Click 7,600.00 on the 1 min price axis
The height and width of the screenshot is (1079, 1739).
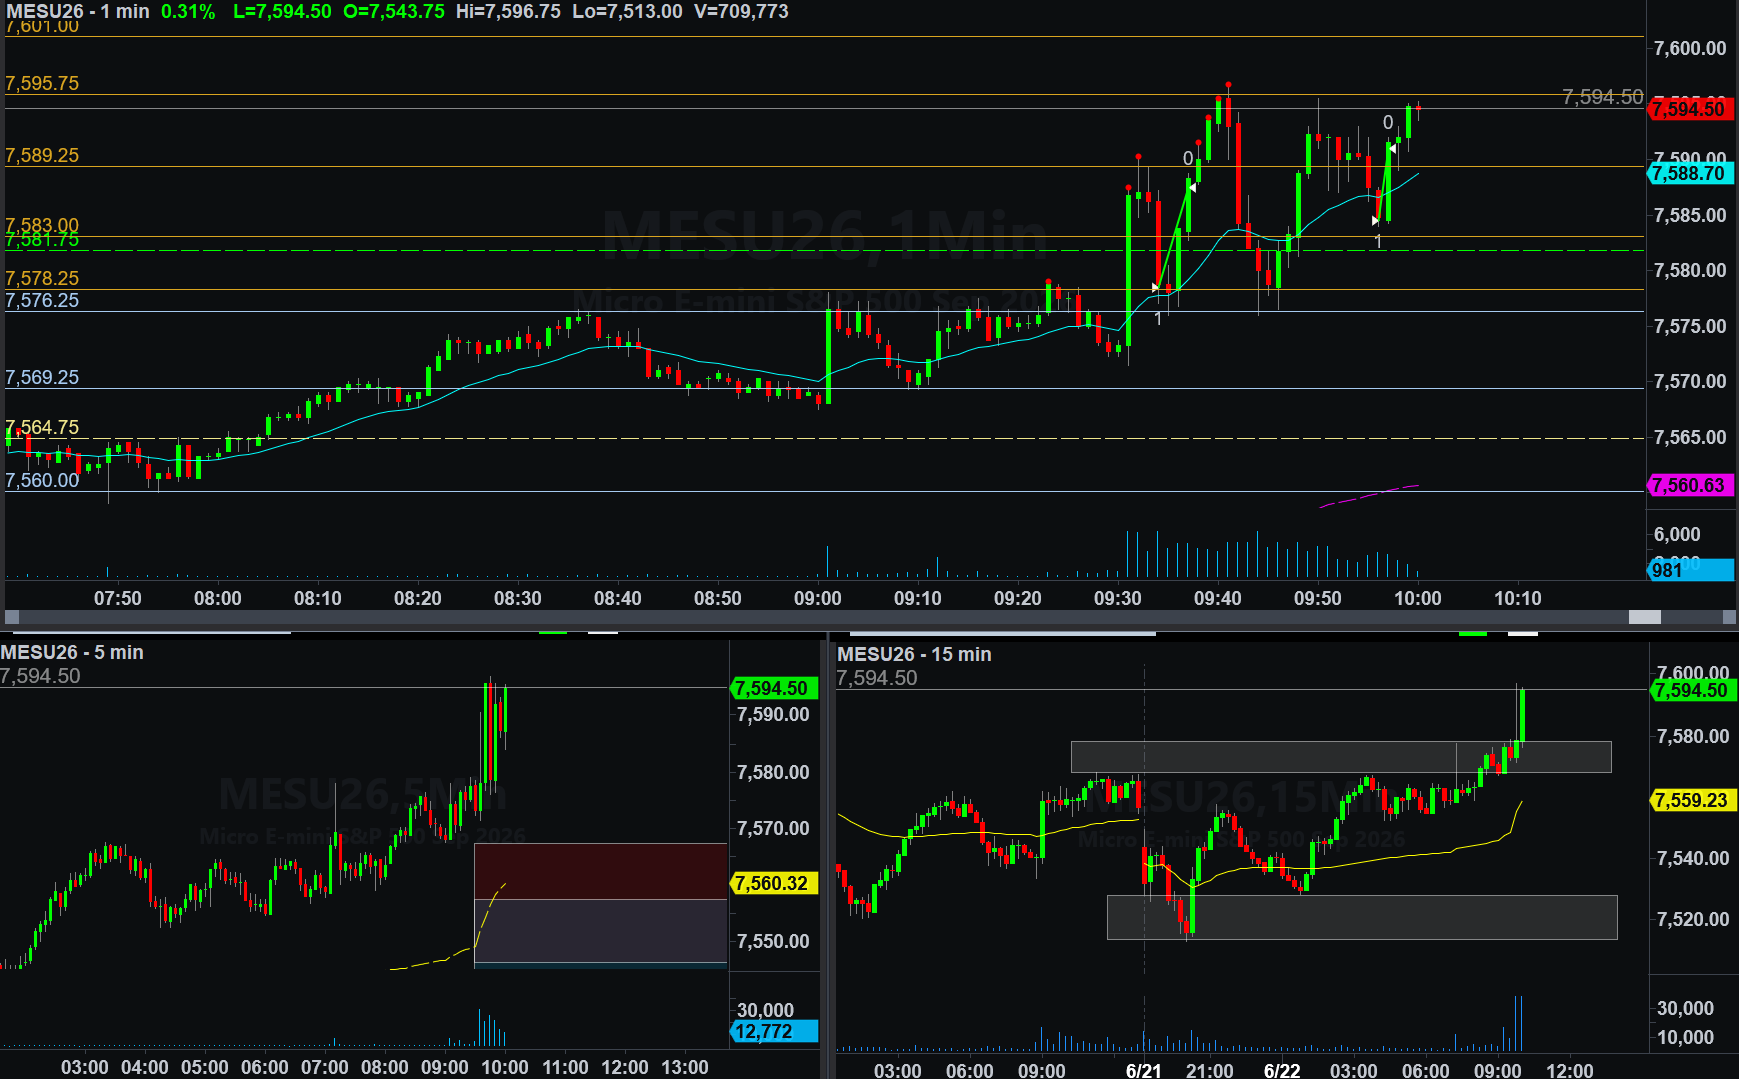tap(1690, 48)
